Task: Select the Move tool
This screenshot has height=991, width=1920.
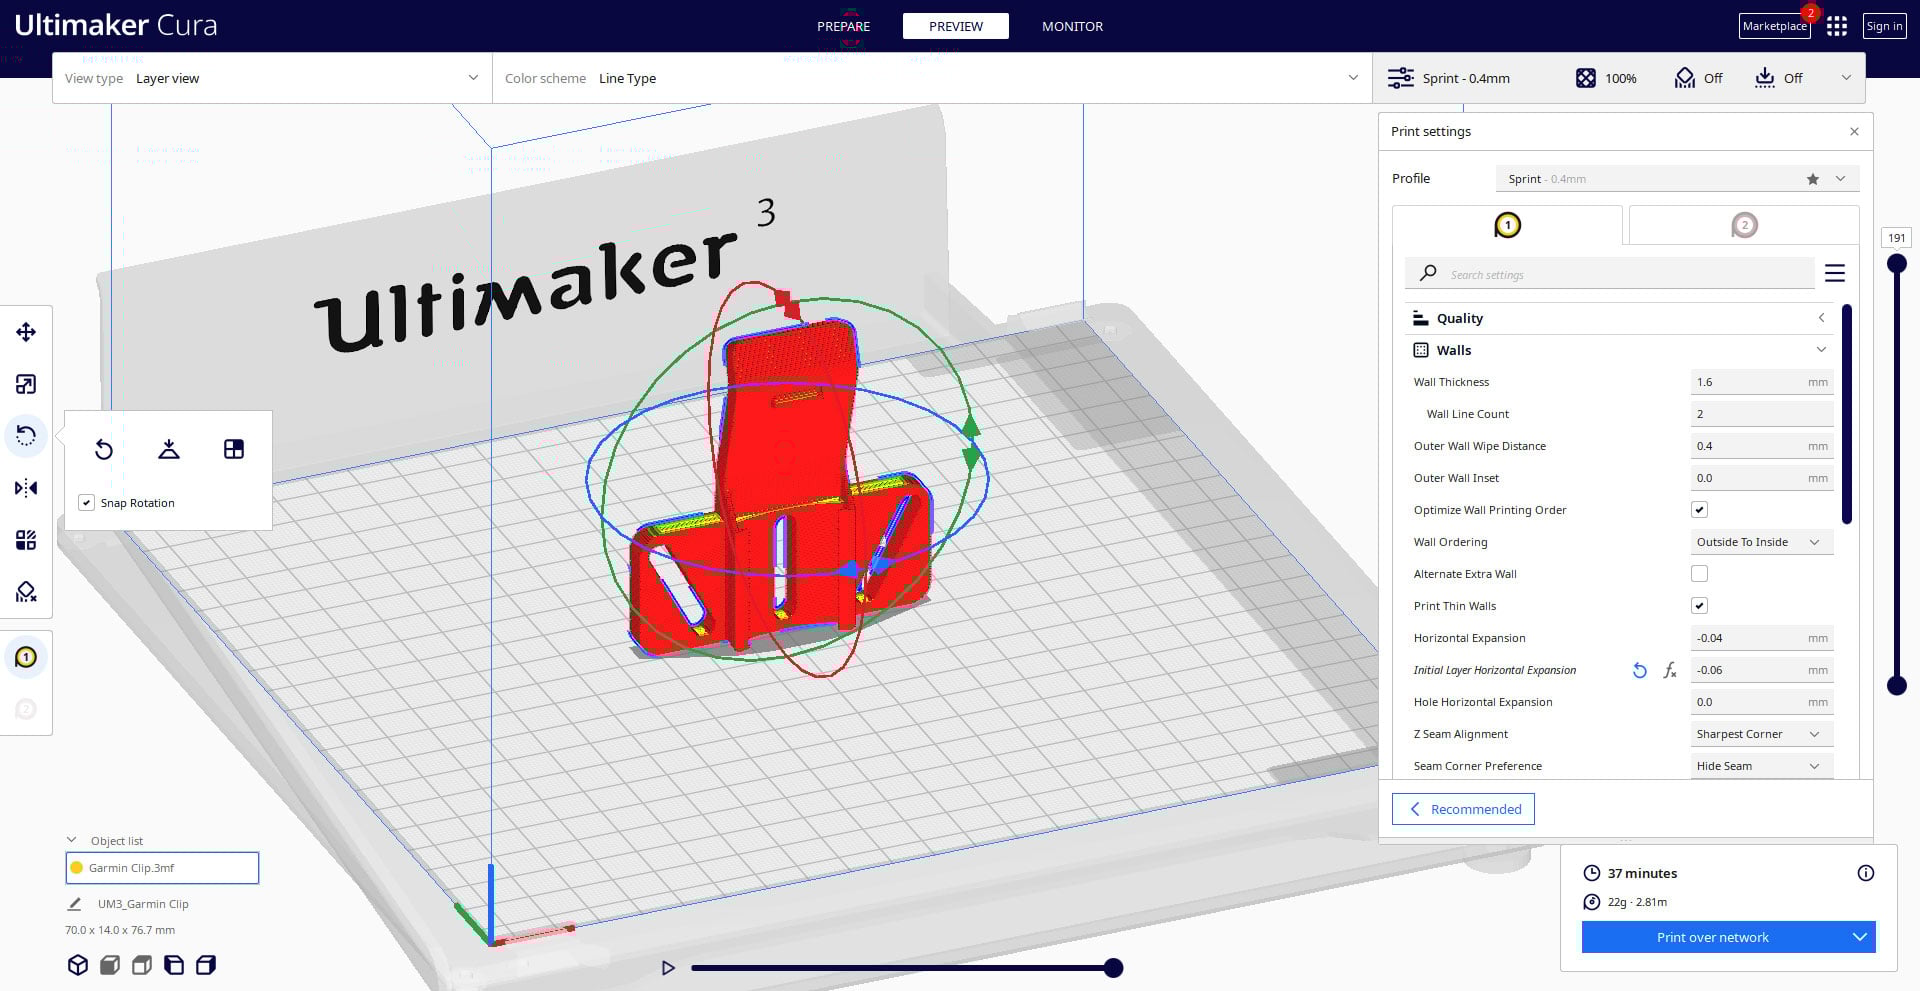Action: (26, 331)
